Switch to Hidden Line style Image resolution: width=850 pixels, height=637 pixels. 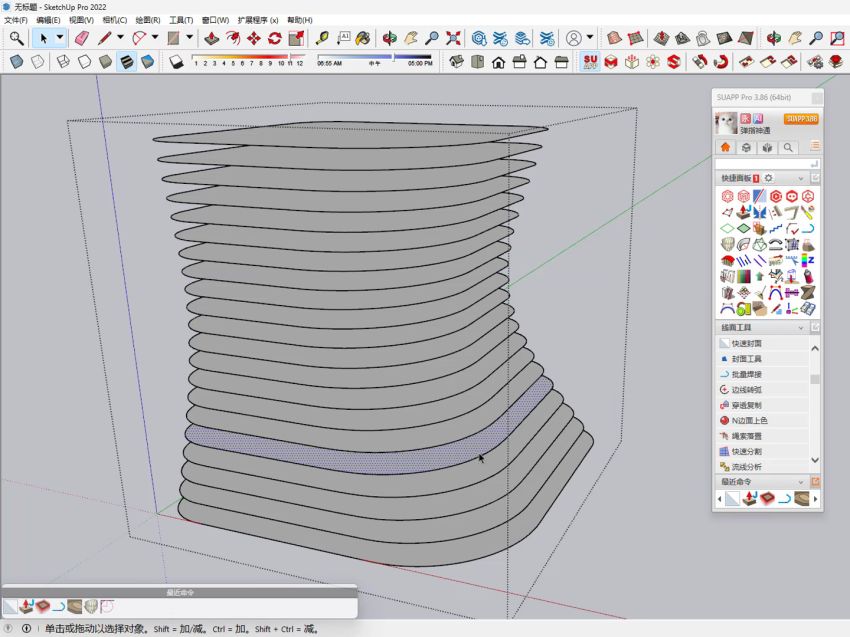[84, 62]
